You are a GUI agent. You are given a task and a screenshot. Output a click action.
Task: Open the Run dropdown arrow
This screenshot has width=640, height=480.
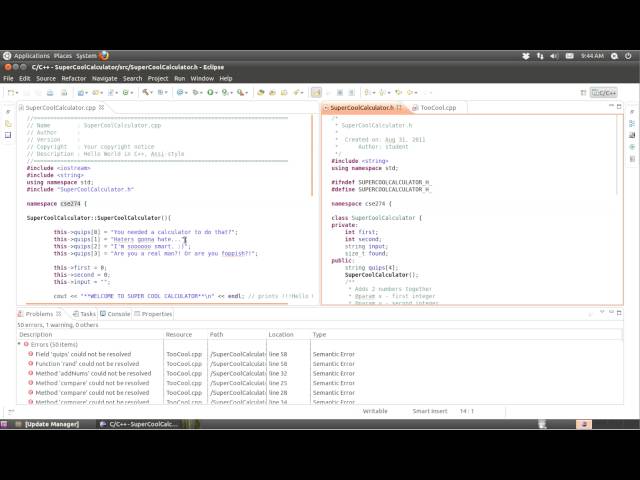click(x=216, y=93)
